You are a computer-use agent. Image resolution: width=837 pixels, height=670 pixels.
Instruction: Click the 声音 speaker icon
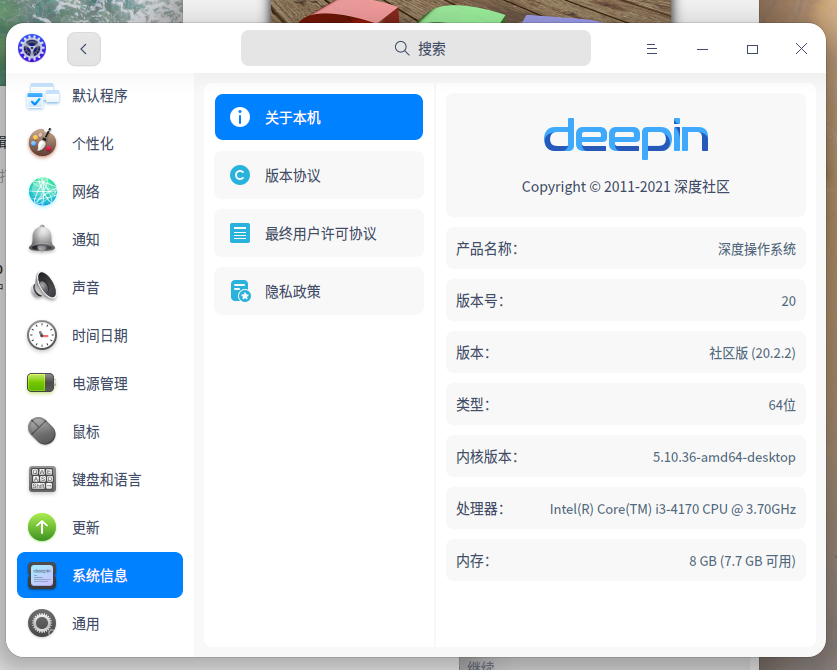[x=43, y=286]
